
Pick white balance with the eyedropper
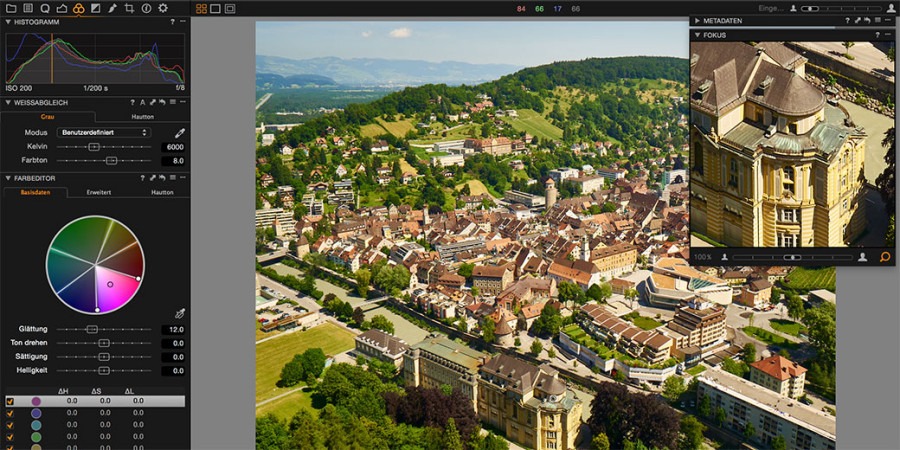point(180,132)
